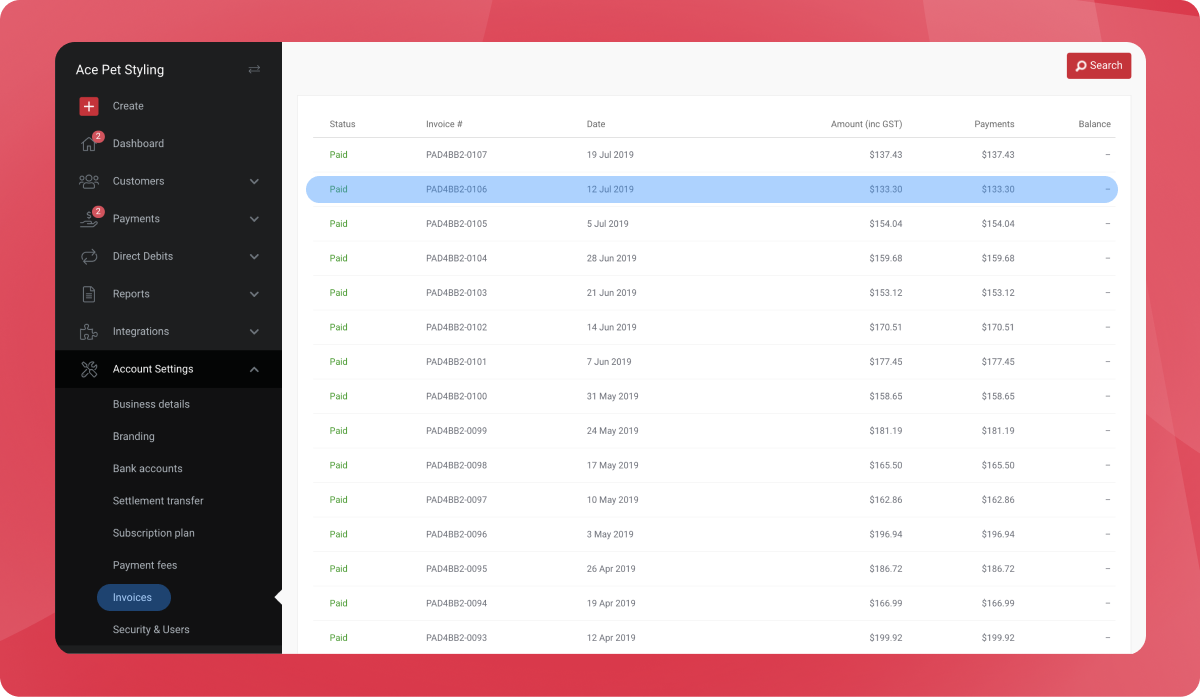This screenshot has width=1200, height=697.
Task: Click the Direct Debits cycle icon
Action: [x=89, y=256]
